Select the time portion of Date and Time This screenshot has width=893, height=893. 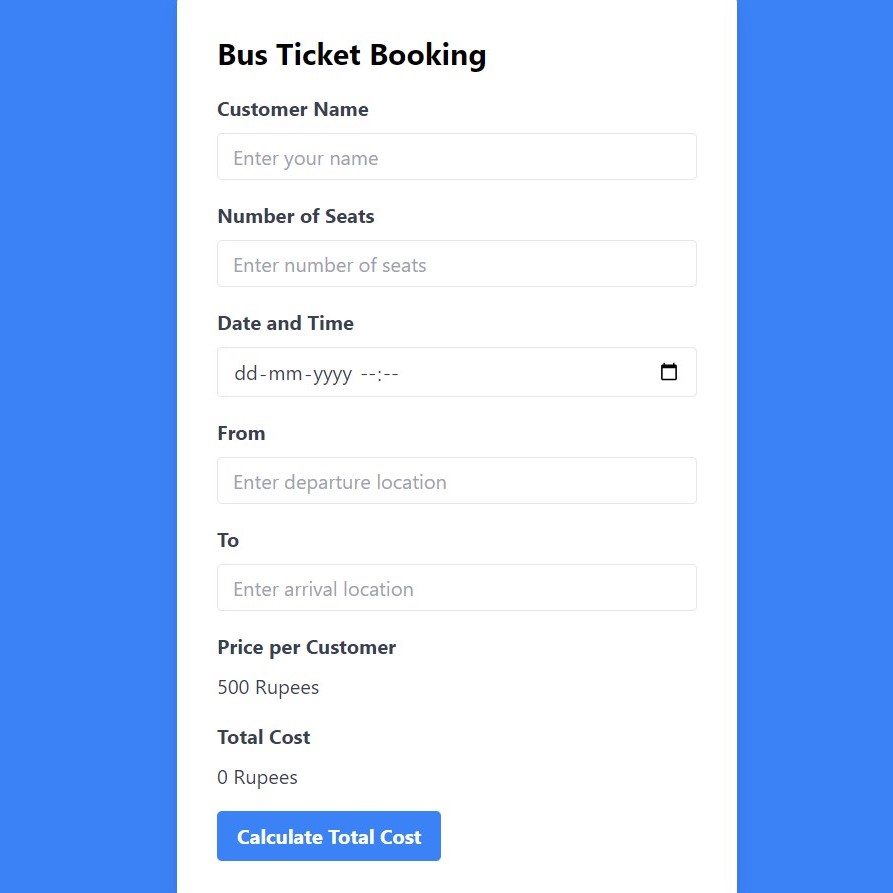tap(380, 373)
